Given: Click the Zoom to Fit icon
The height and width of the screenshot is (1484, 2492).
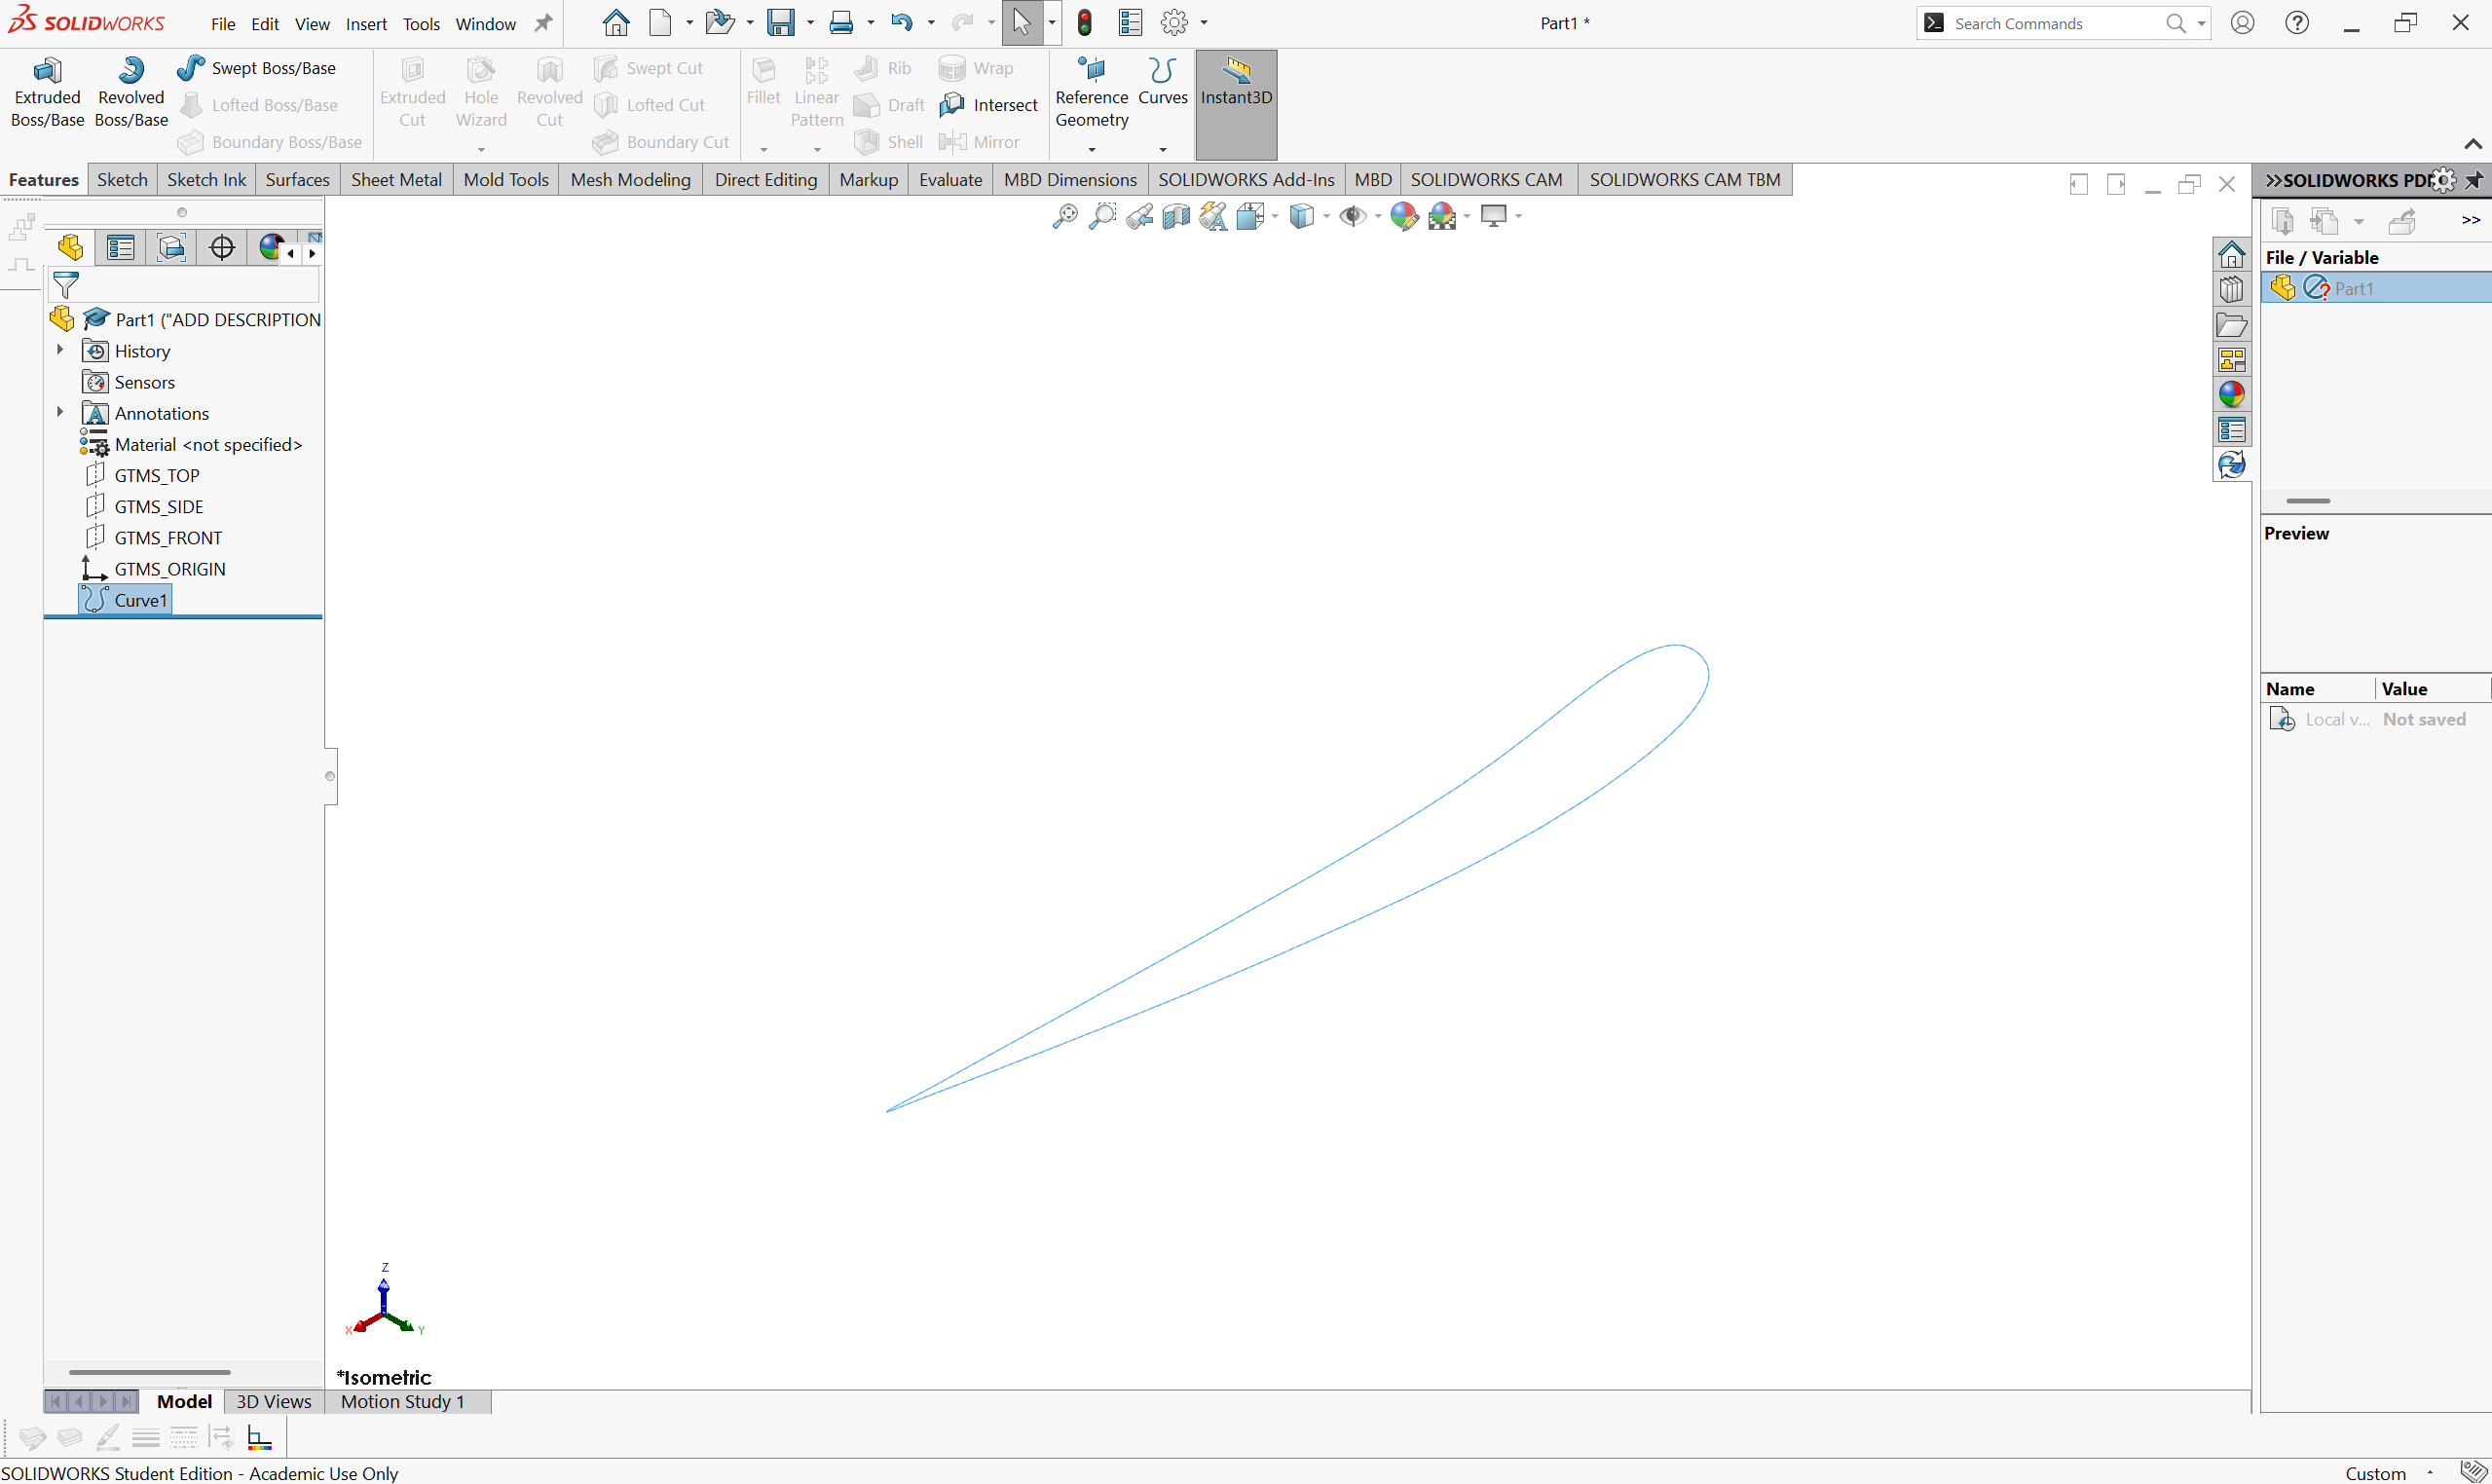Looking at the screenshot, I should pos(1064,216).
